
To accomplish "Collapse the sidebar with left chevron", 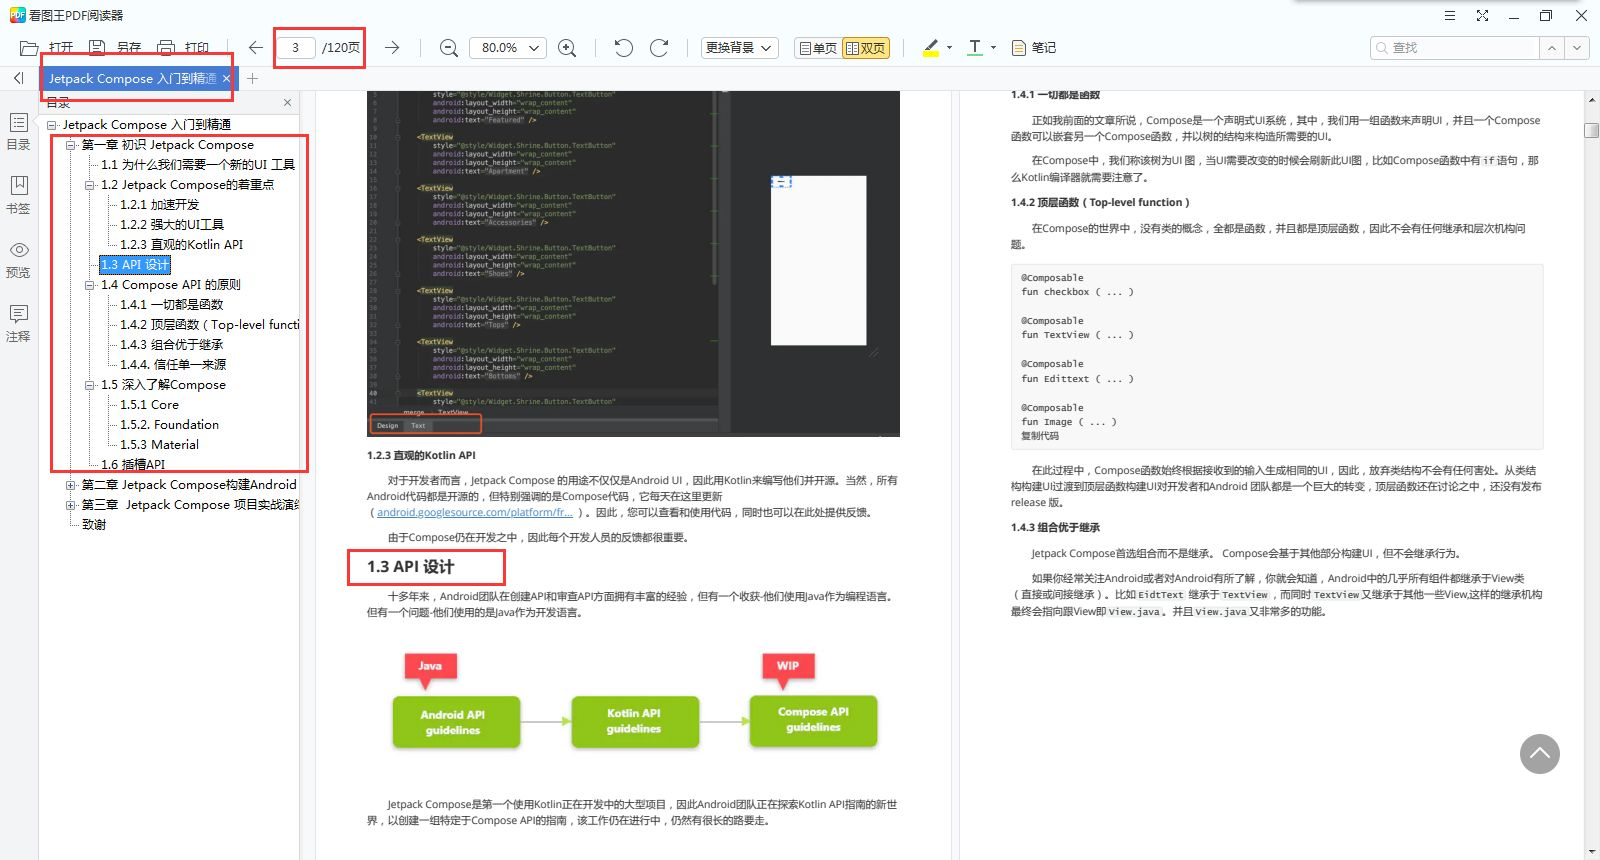I will 18,78.
